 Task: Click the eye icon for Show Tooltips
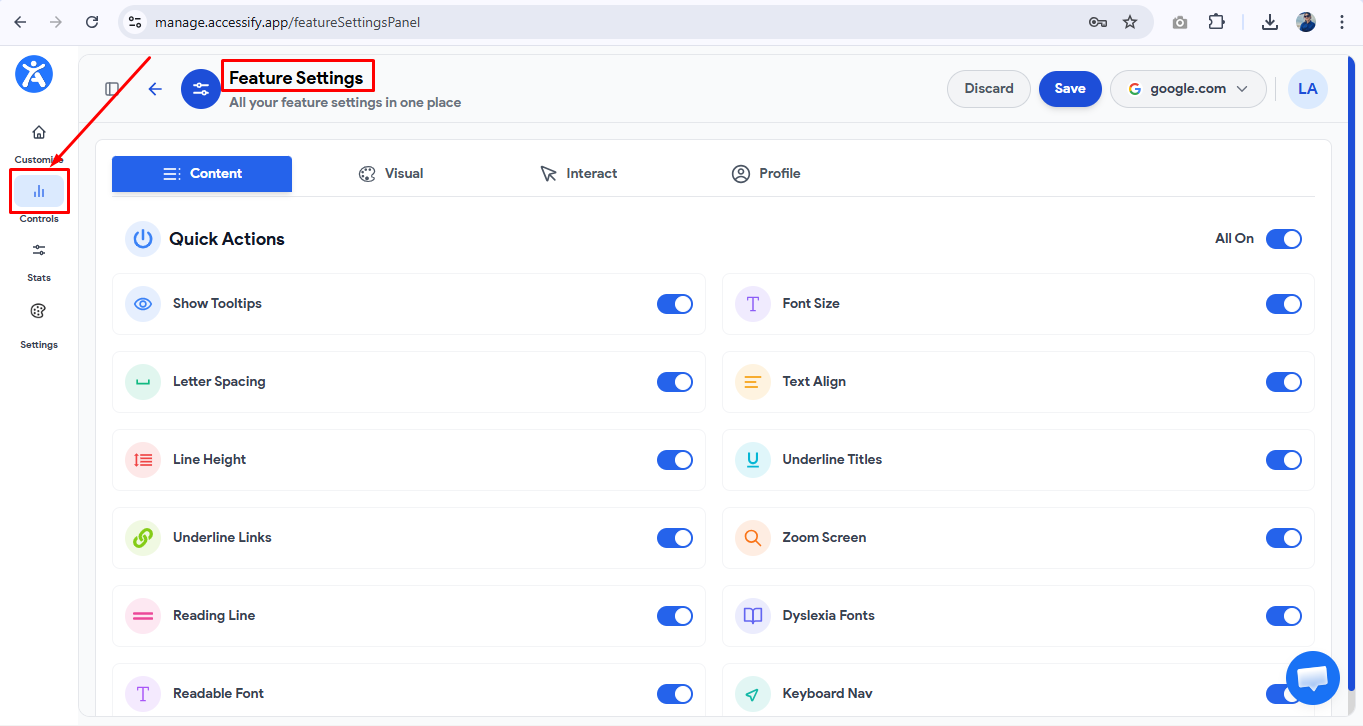pyautogui.click(x=143, y=303)
